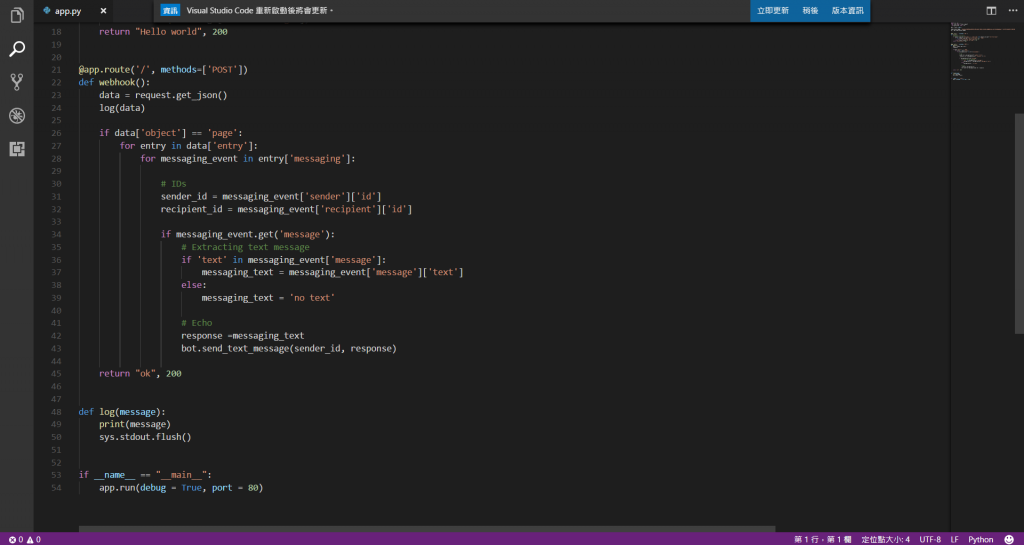Click "if data['object'] == 'page':" line
Screen dimensions: 1024x545
point(170,133)
